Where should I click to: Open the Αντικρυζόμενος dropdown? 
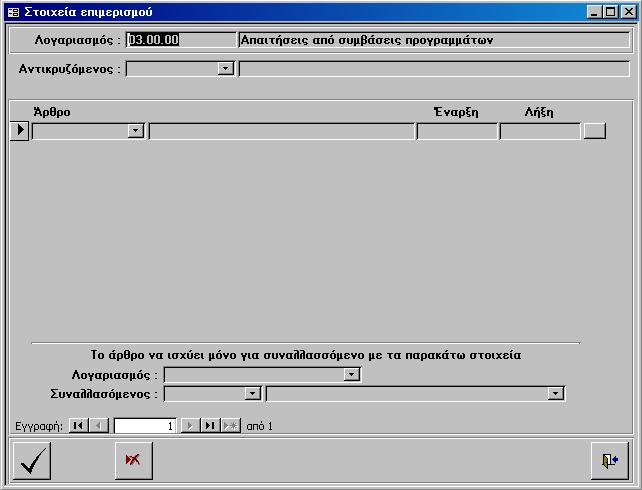[225, 69]
